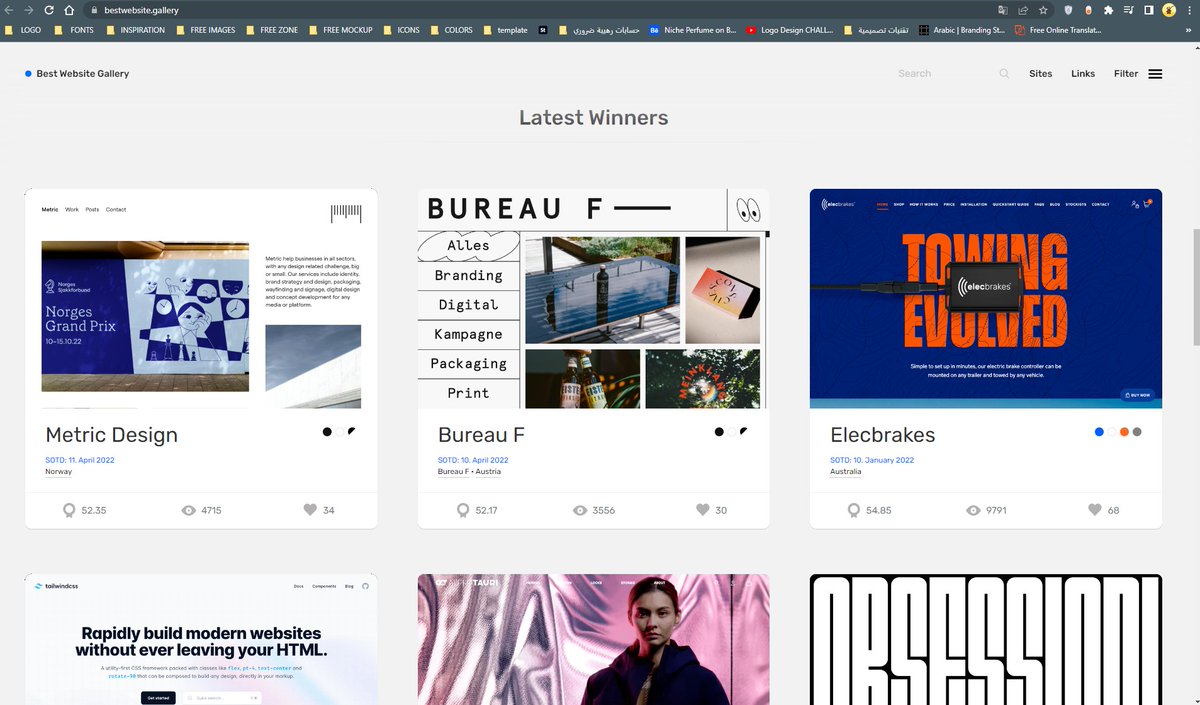Open the Filter menu item

tap(1126, 74)
